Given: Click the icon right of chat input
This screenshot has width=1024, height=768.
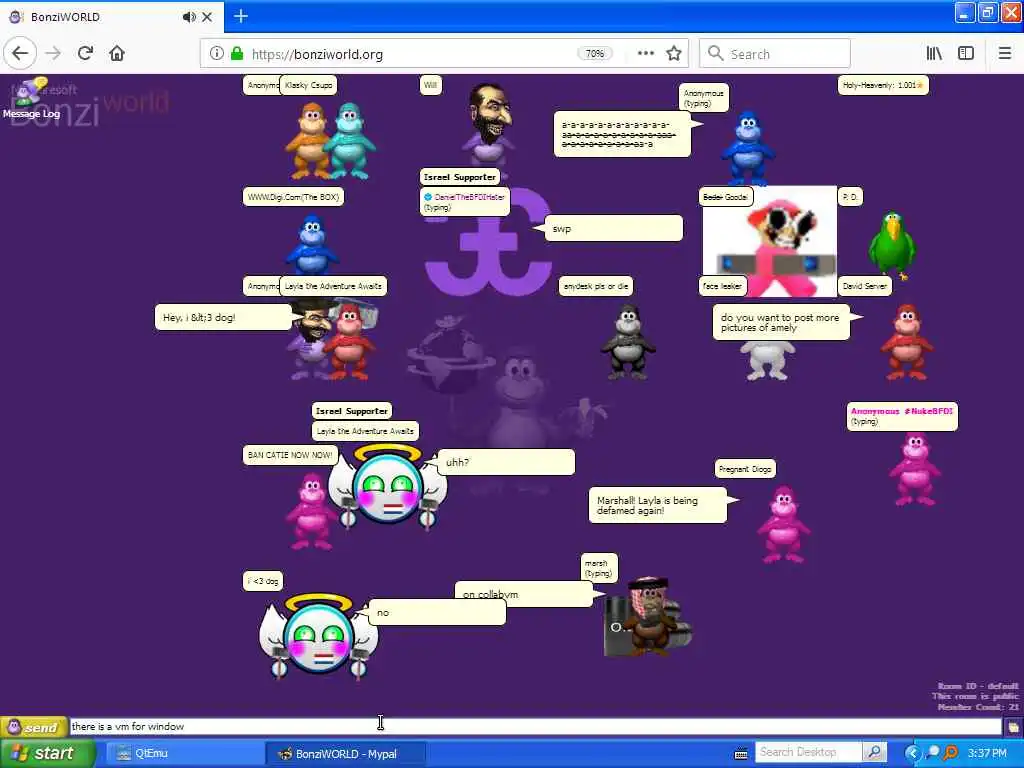Looking at the screenshot, I should (1013, 727).
